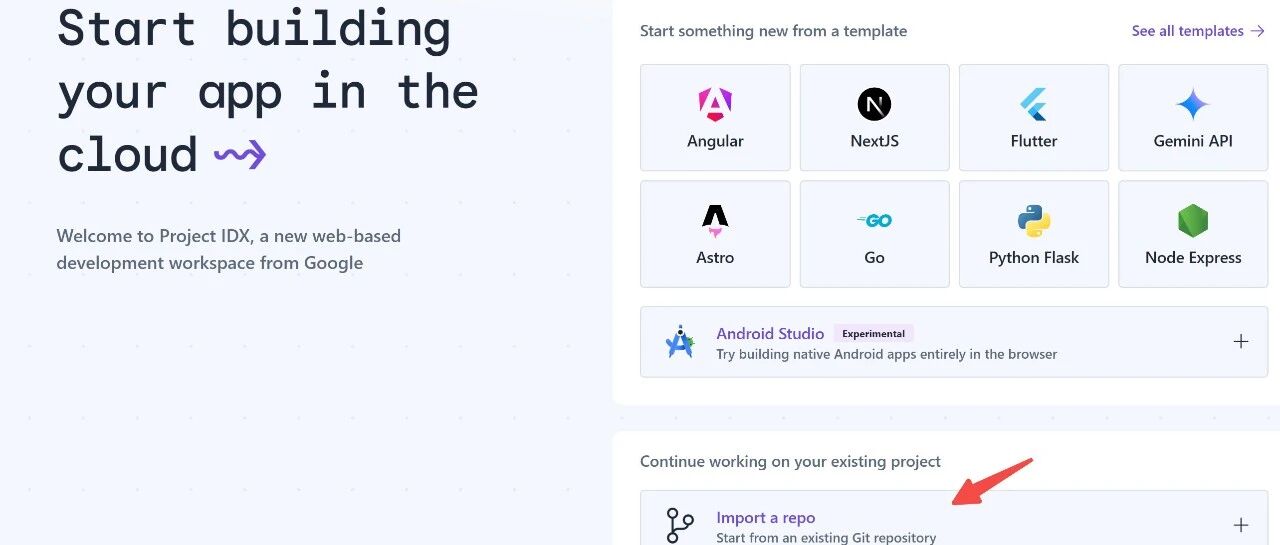This screenshot has width=1280, height=545.
Task: Click the Android Studio title text
Action: 770,333
